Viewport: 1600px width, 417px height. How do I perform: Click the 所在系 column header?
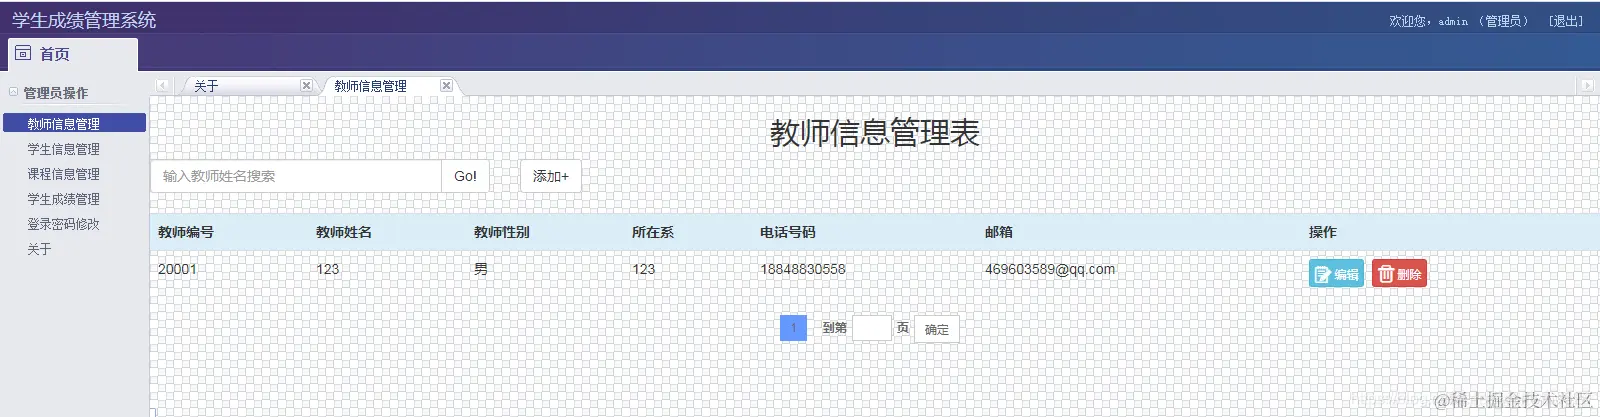[653, 232]
